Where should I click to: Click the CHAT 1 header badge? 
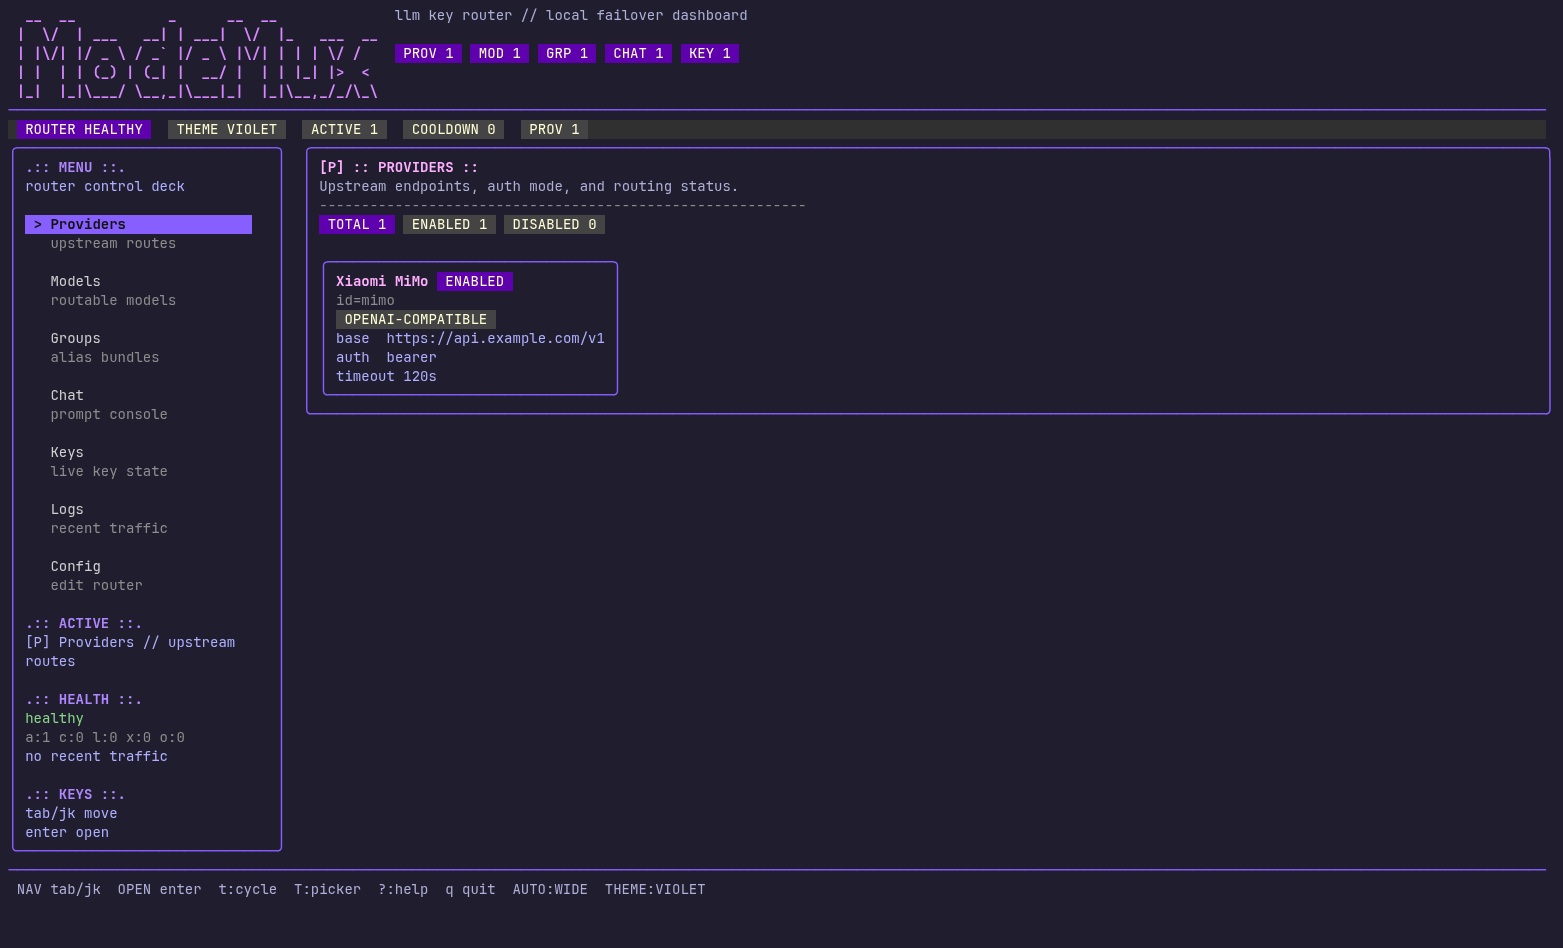click(638, 53)
